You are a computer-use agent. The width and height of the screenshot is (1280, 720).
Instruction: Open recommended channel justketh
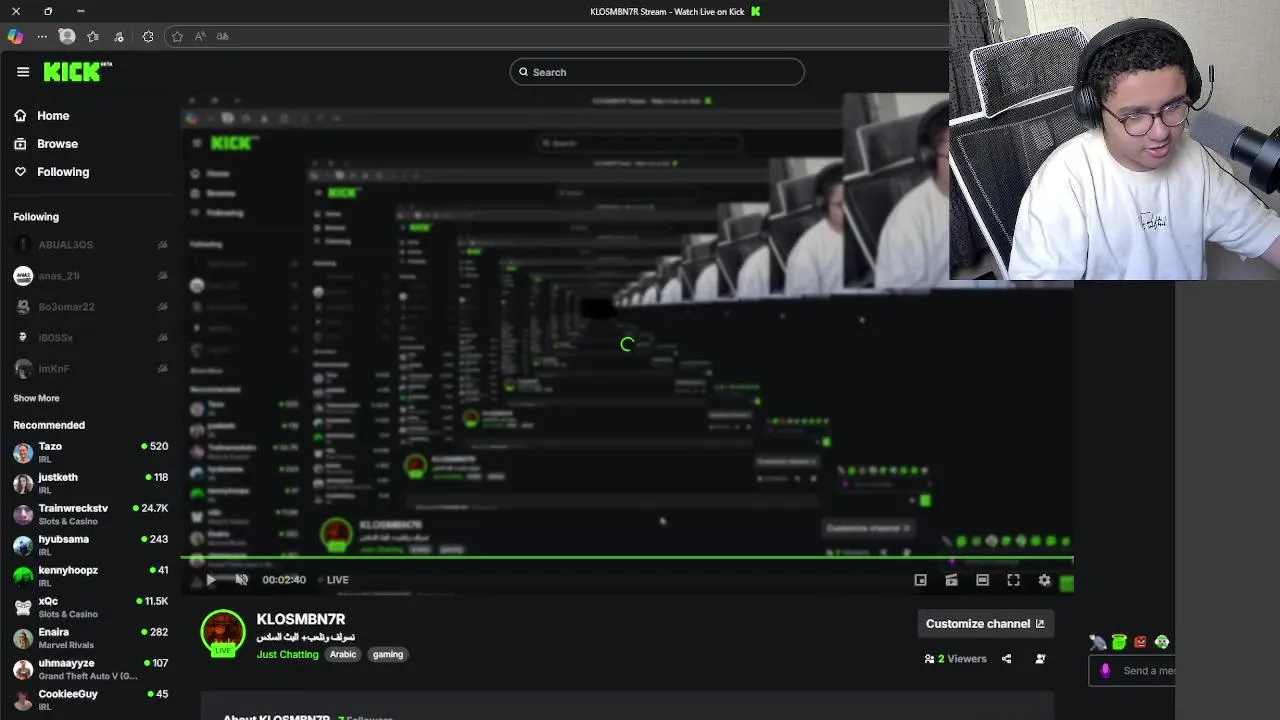coord(90,483)
